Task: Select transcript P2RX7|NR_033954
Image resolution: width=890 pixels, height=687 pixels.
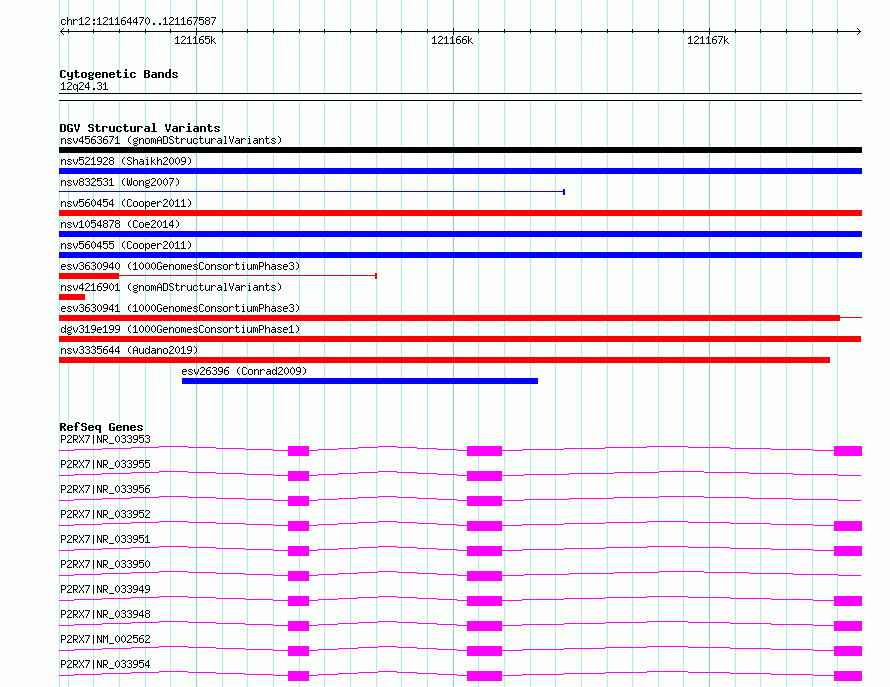Action: click(105, 664)
